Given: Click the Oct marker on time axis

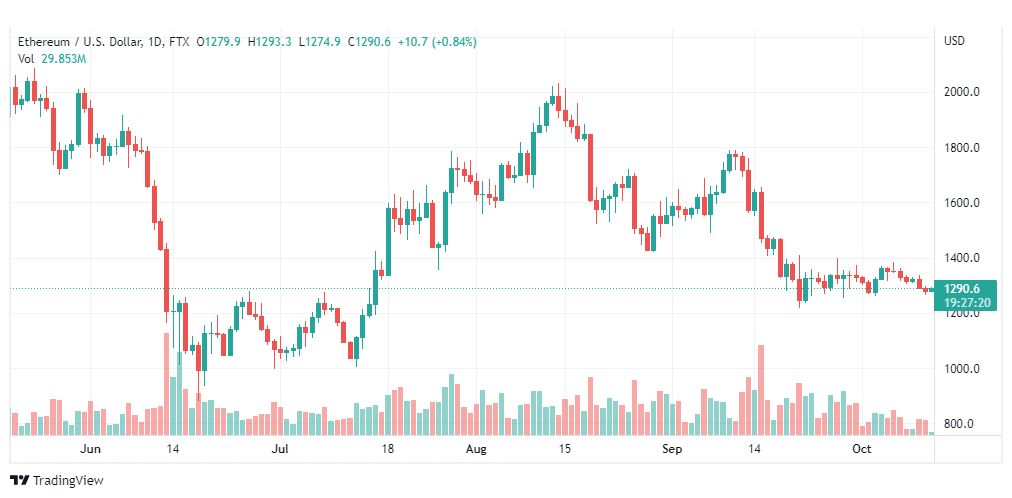Looking at the screenshot, I should point(862,448).
